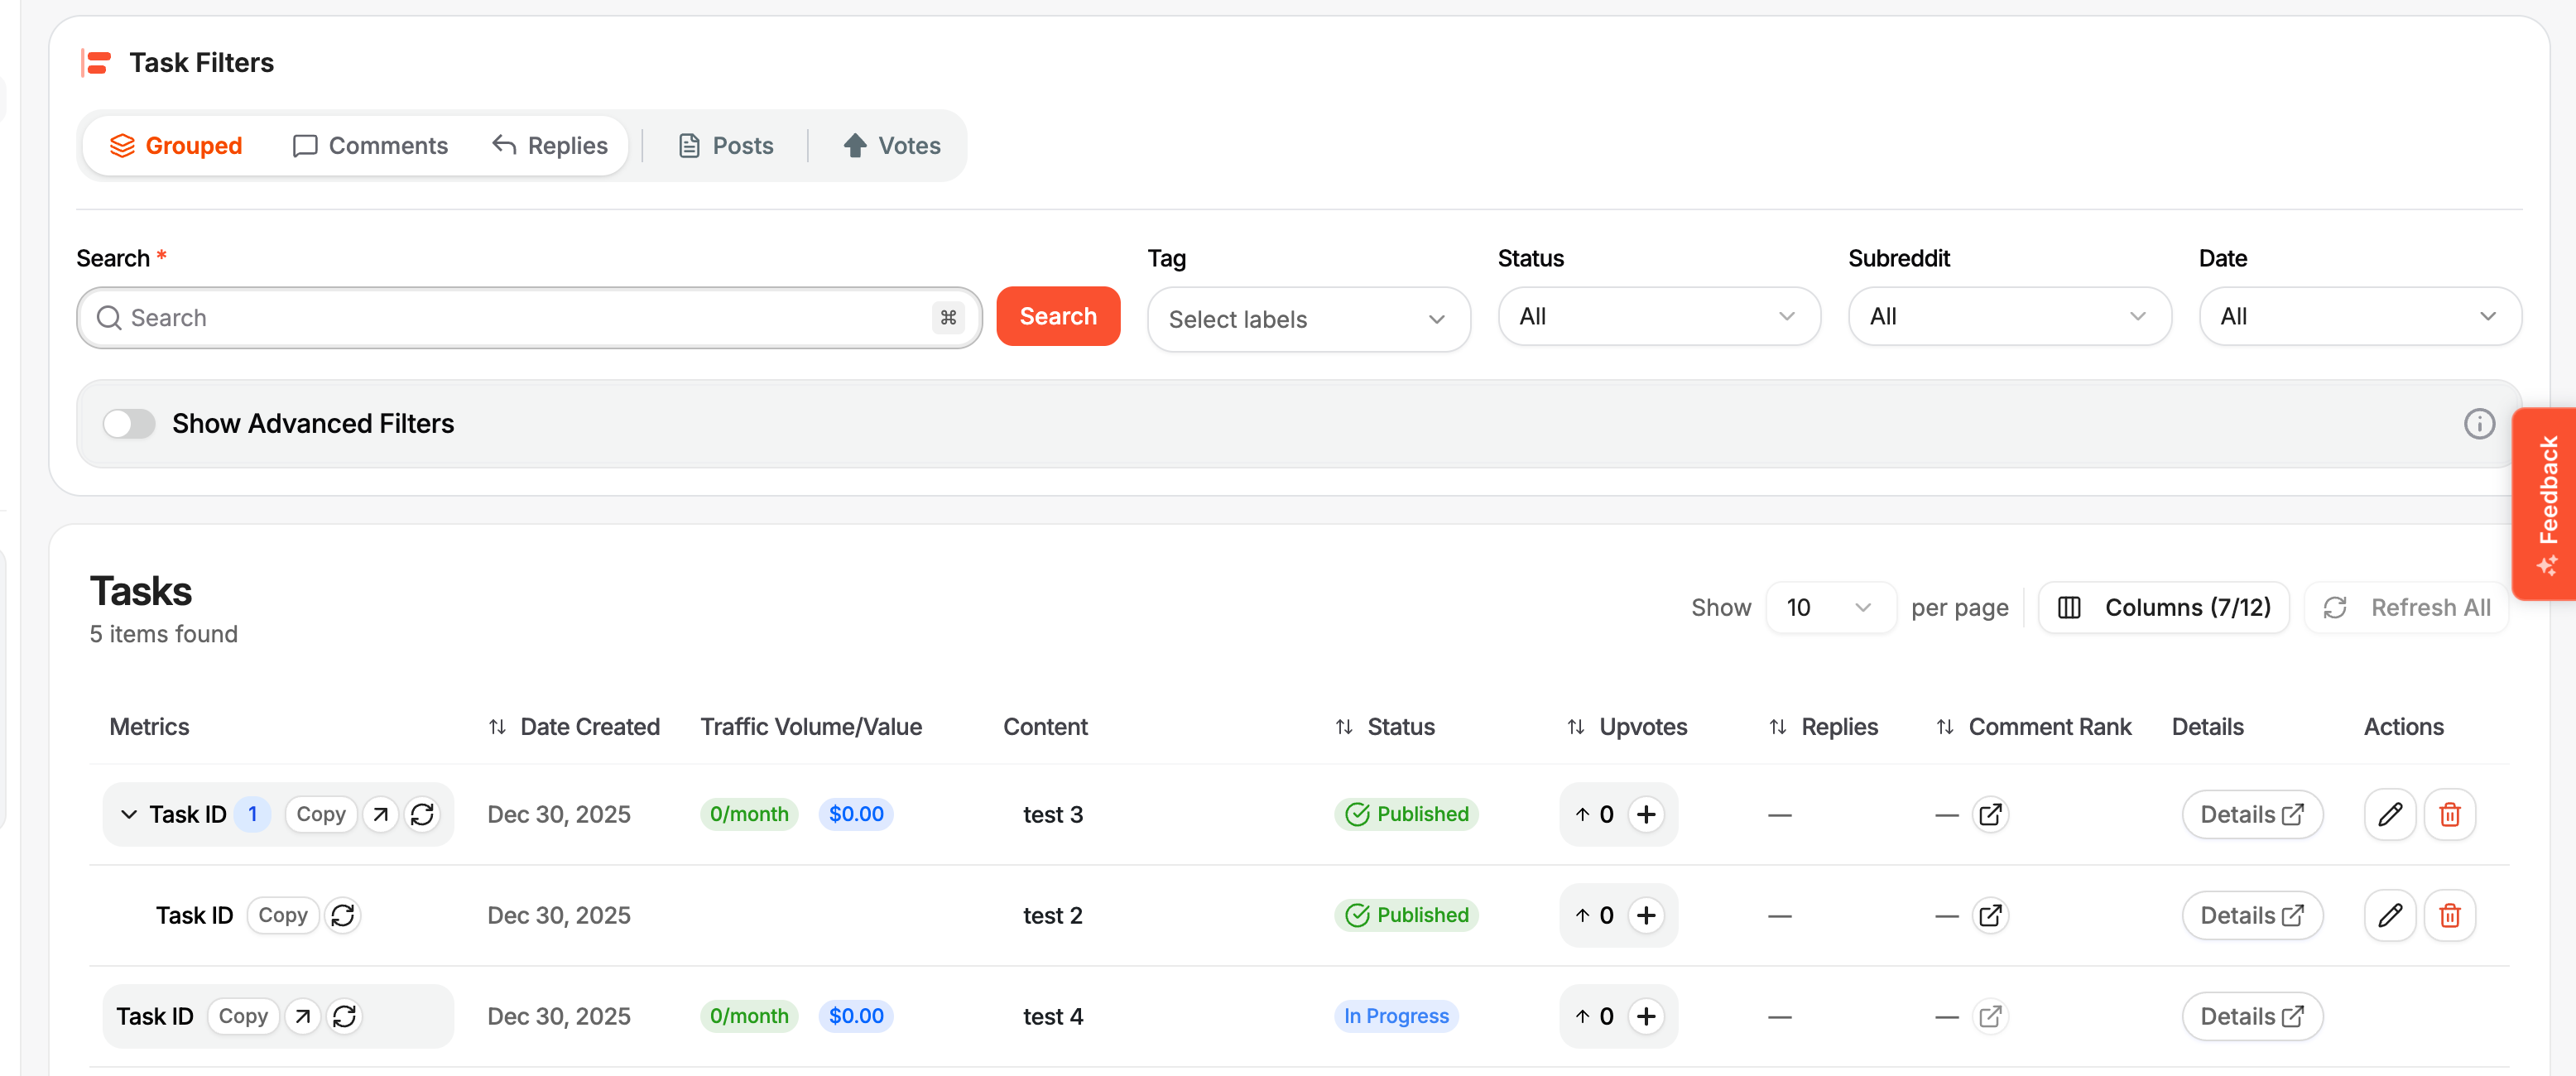Open the Status filter dropdown
Screen dimensions: 2576x1076
[x=1658, y=316]
